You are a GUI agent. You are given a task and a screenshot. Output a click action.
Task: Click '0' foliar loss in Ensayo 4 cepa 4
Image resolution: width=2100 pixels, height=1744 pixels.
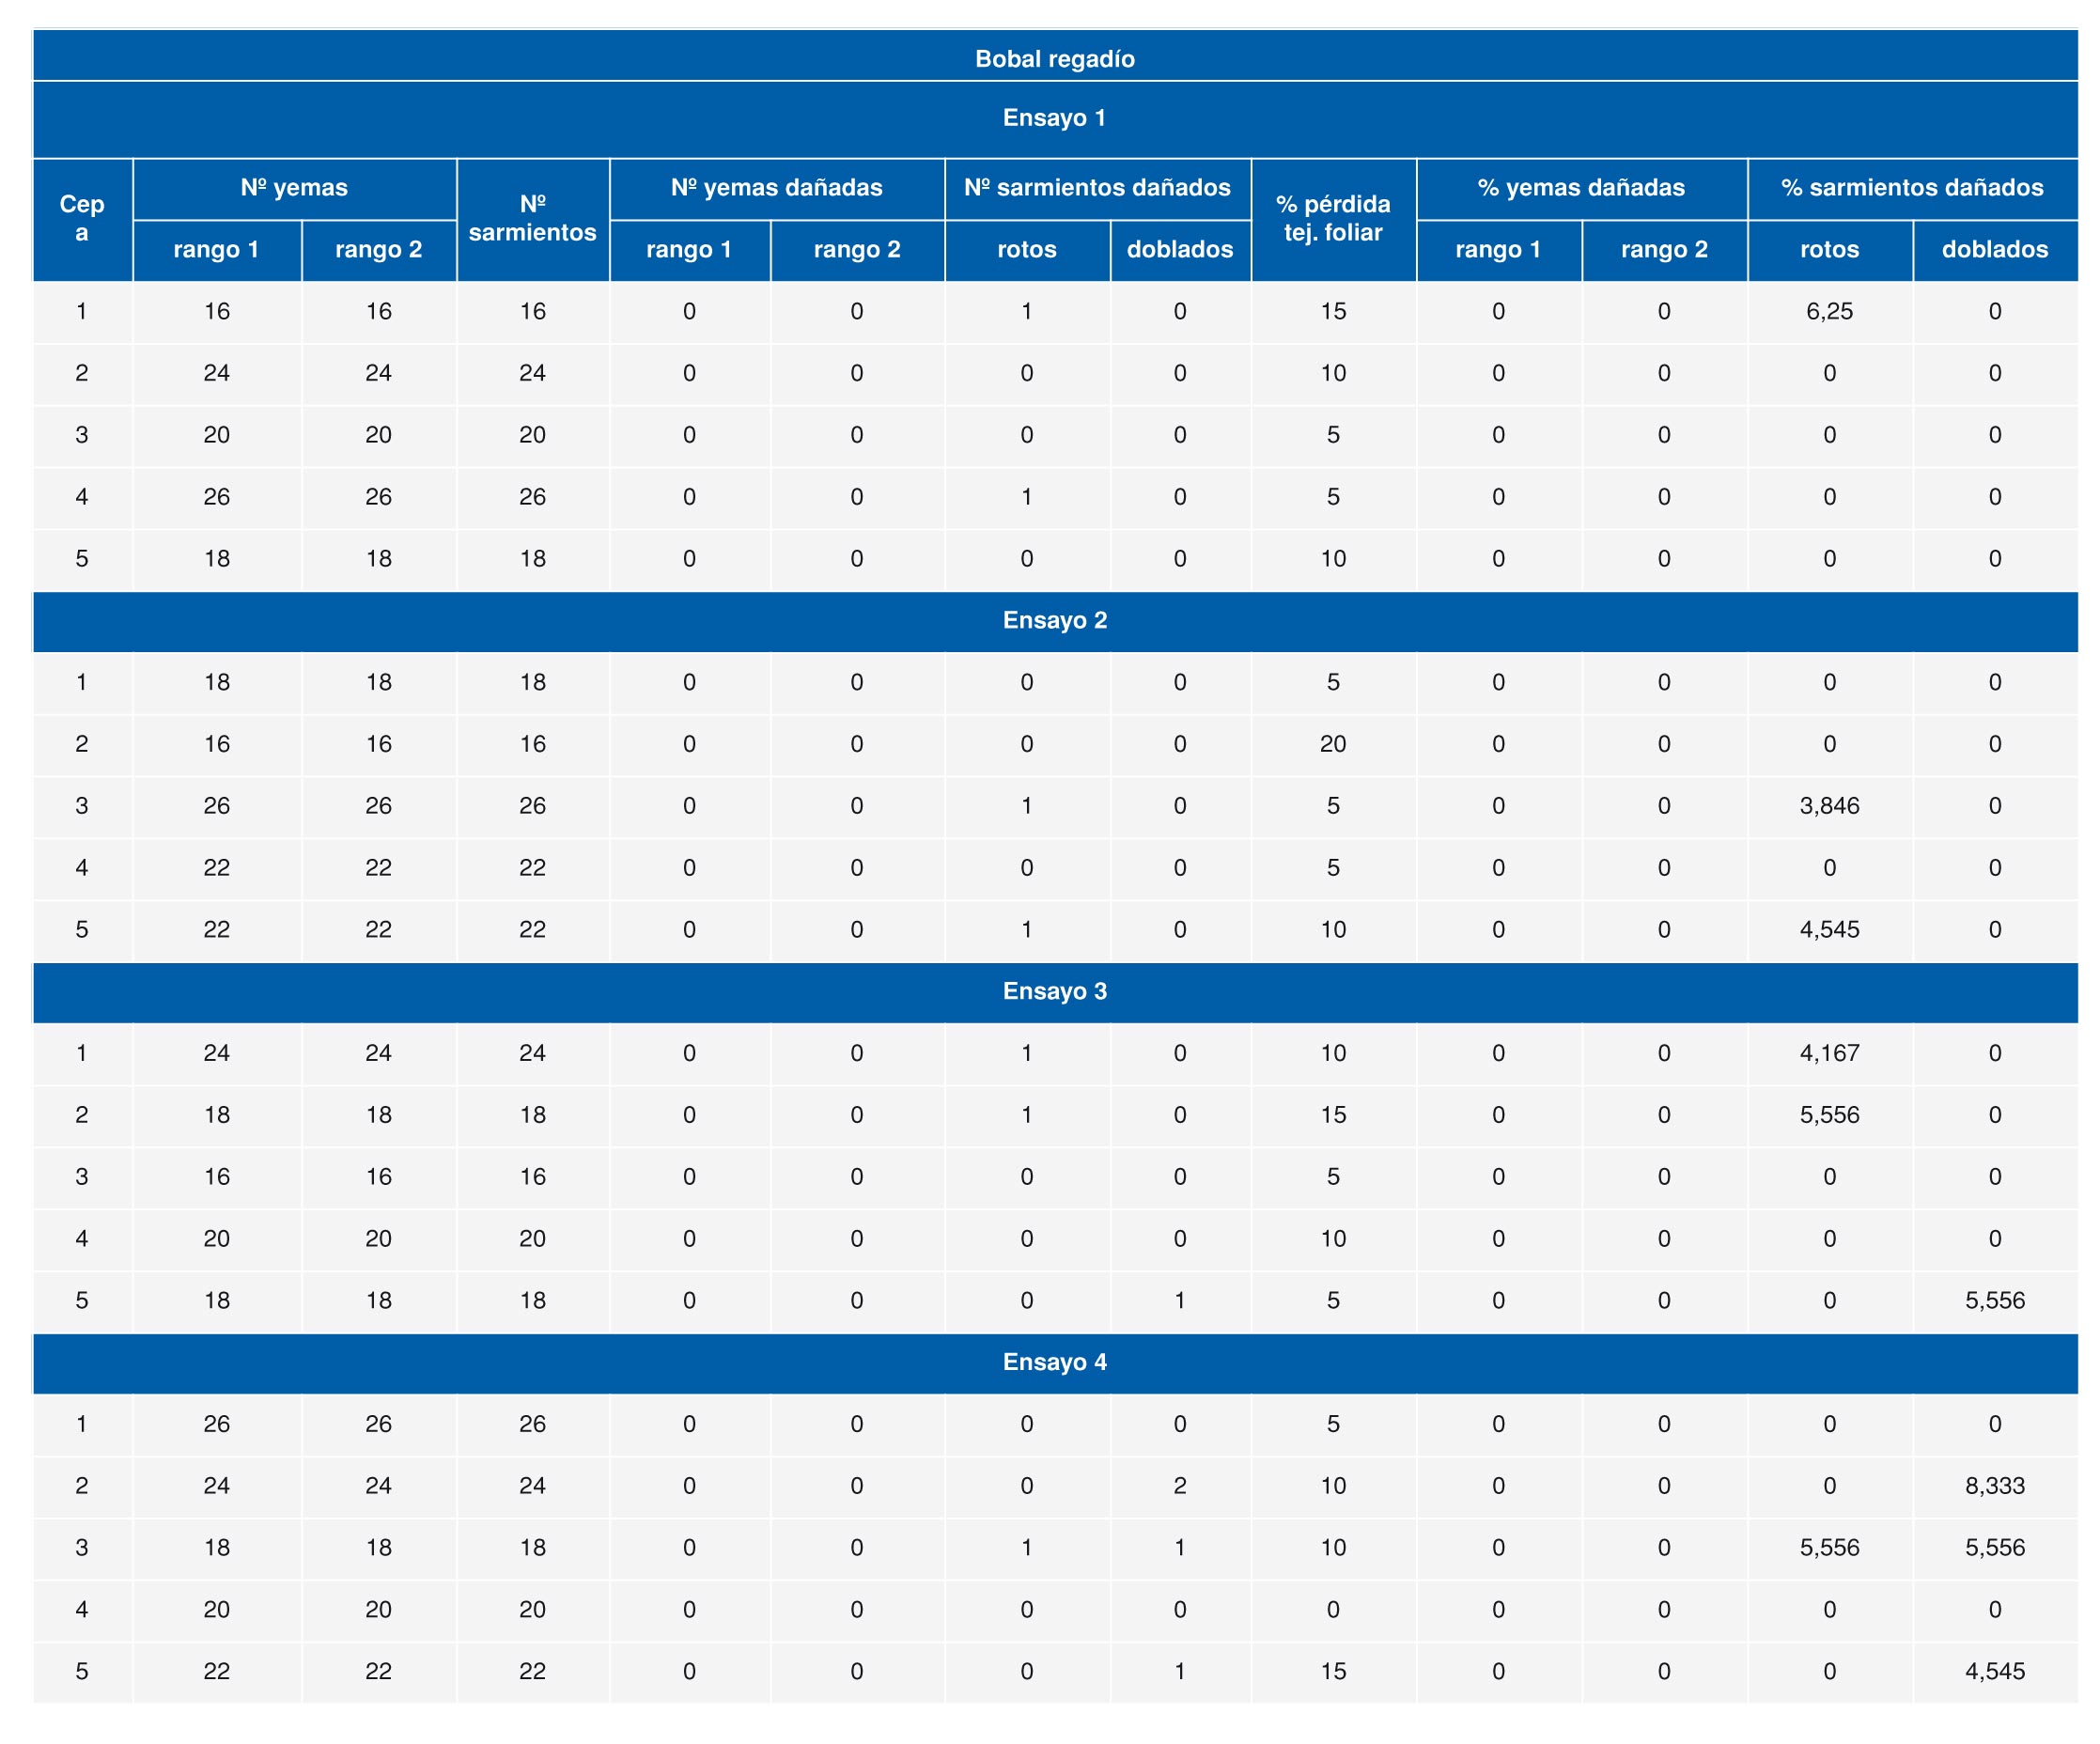1333,1610
